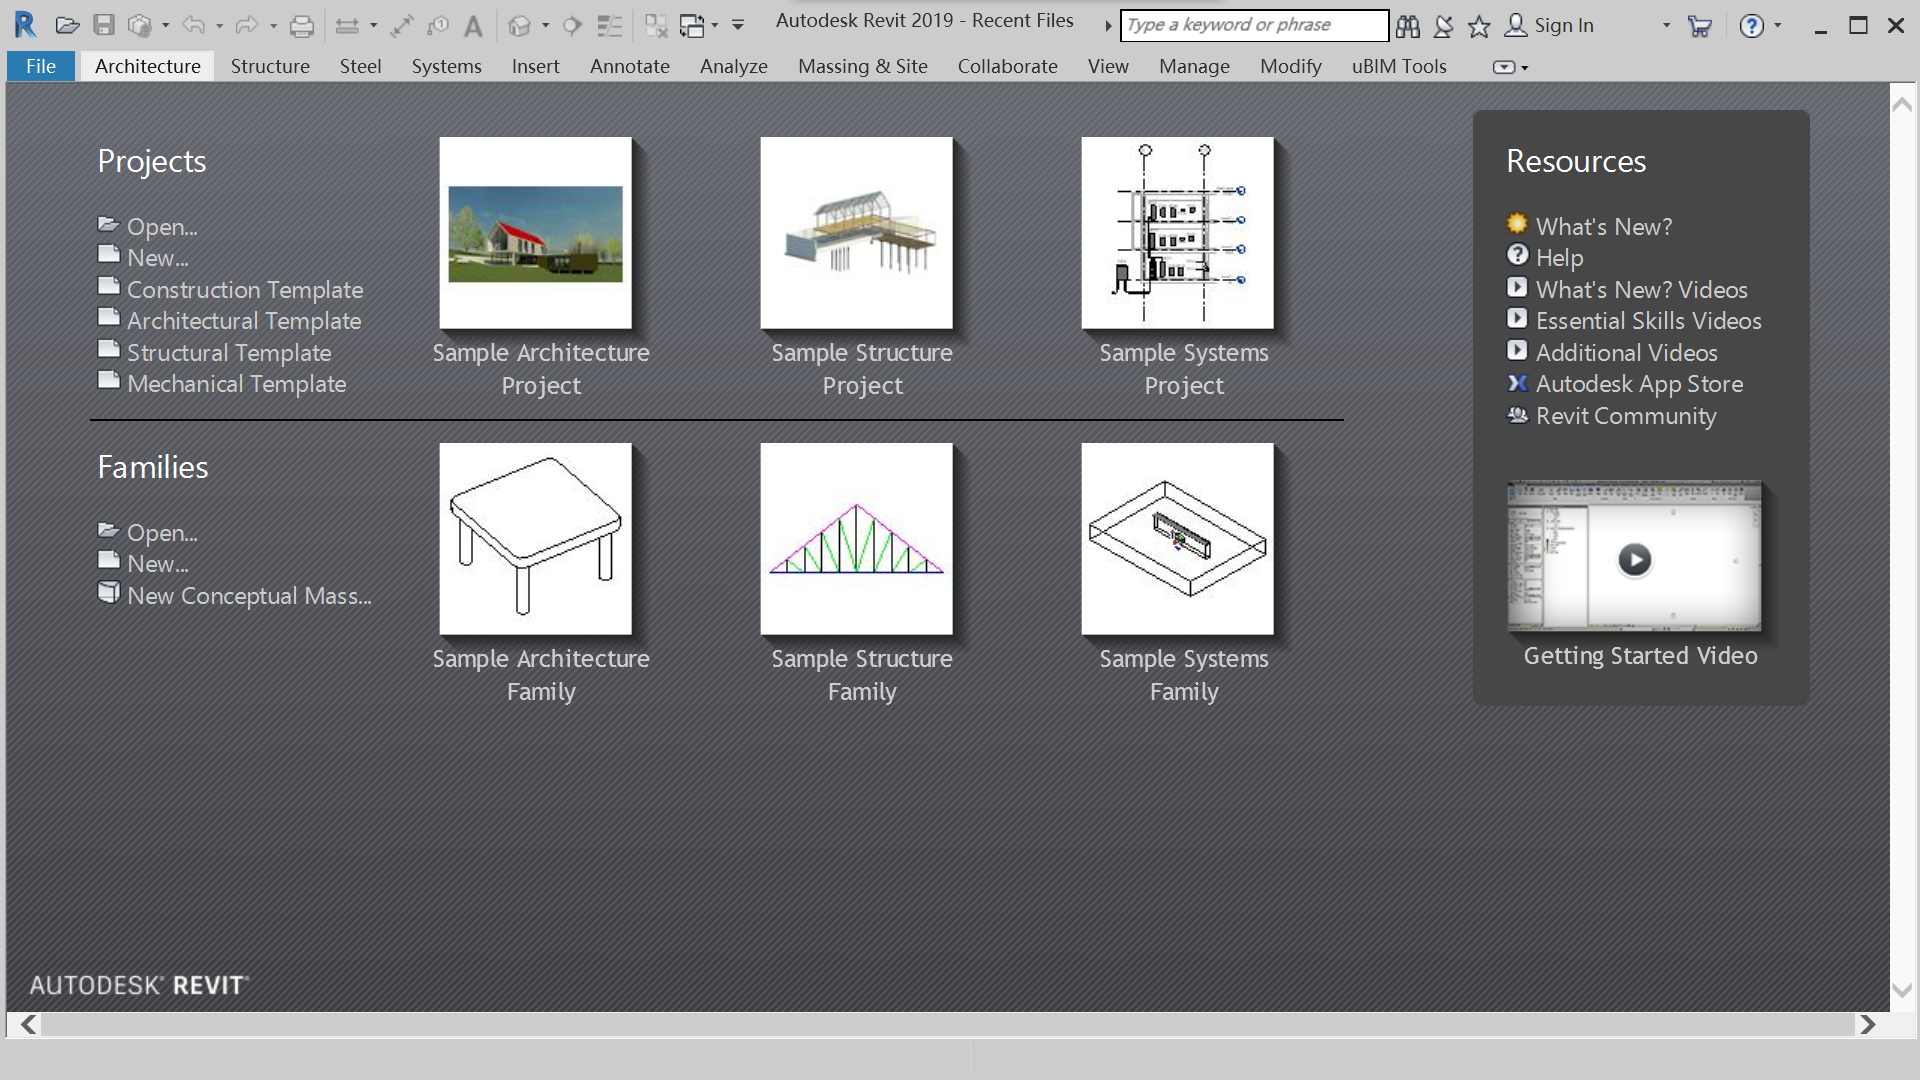1920x1080 pixels.
Task: Expand the Customize Quick Access Toolbar dropdown
Action: [x=738, y=26]
